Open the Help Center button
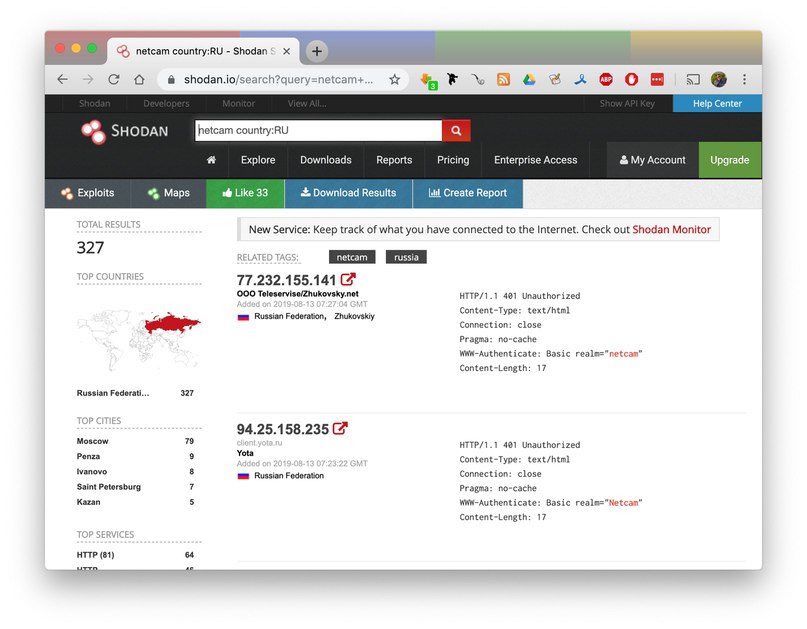The width and height of the screenshot is (807, 629). pyautogui.click(x=717, y=103)
